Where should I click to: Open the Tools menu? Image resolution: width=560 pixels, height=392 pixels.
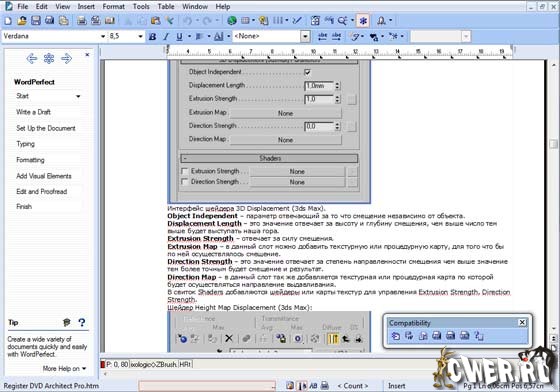click(x=141, y=7)
